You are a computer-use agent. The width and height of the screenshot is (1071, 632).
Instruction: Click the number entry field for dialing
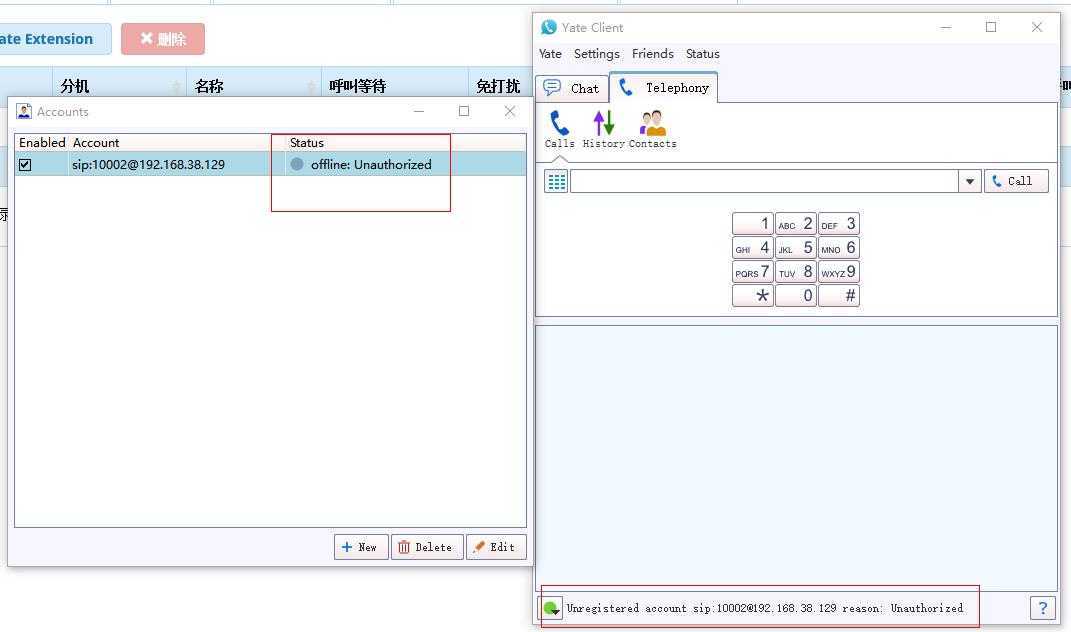764,181
